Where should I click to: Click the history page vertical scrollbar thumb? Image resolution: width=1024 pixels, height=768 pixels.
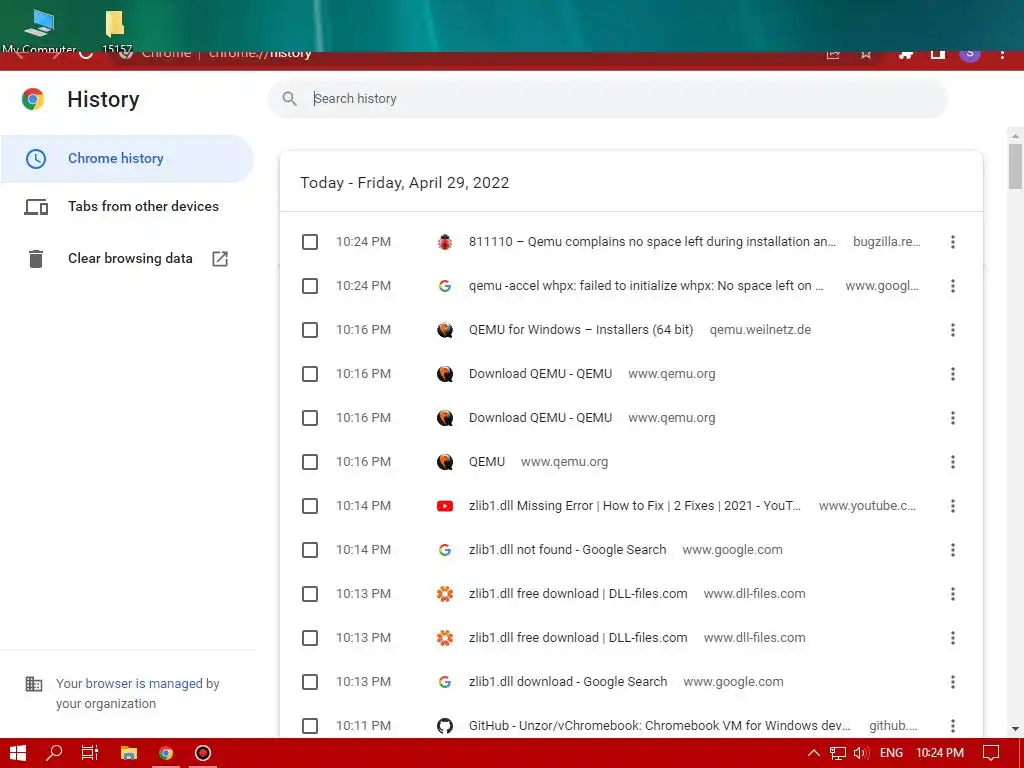[x=1015, y=165]
